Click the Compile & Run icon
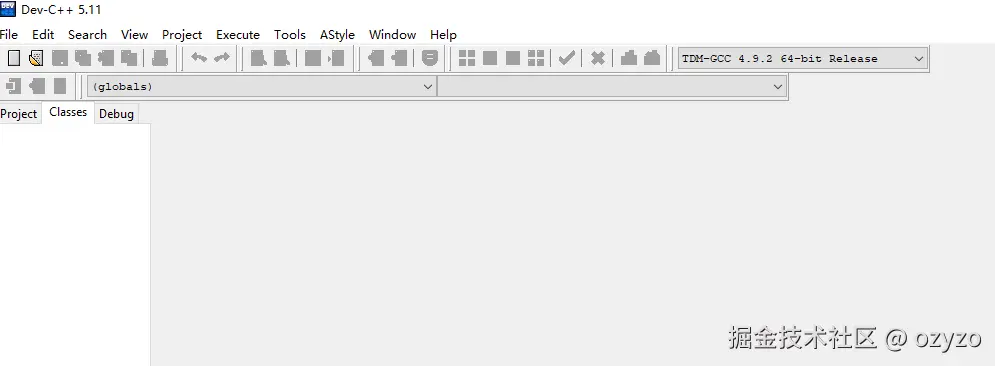The image size is (995, 366). point(513,58)
